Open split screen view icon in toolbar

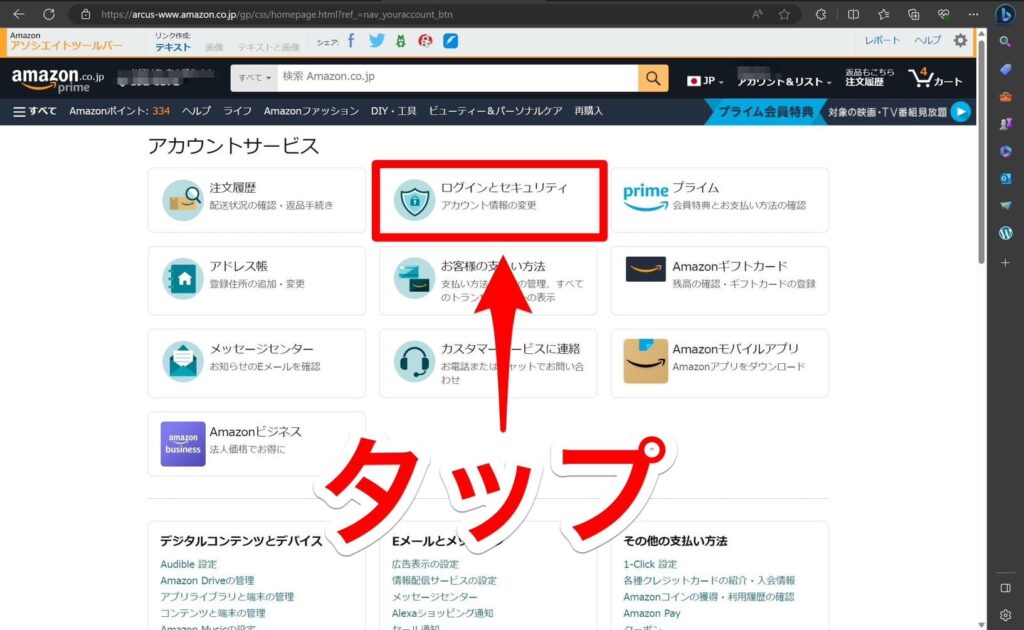[853, 14]
